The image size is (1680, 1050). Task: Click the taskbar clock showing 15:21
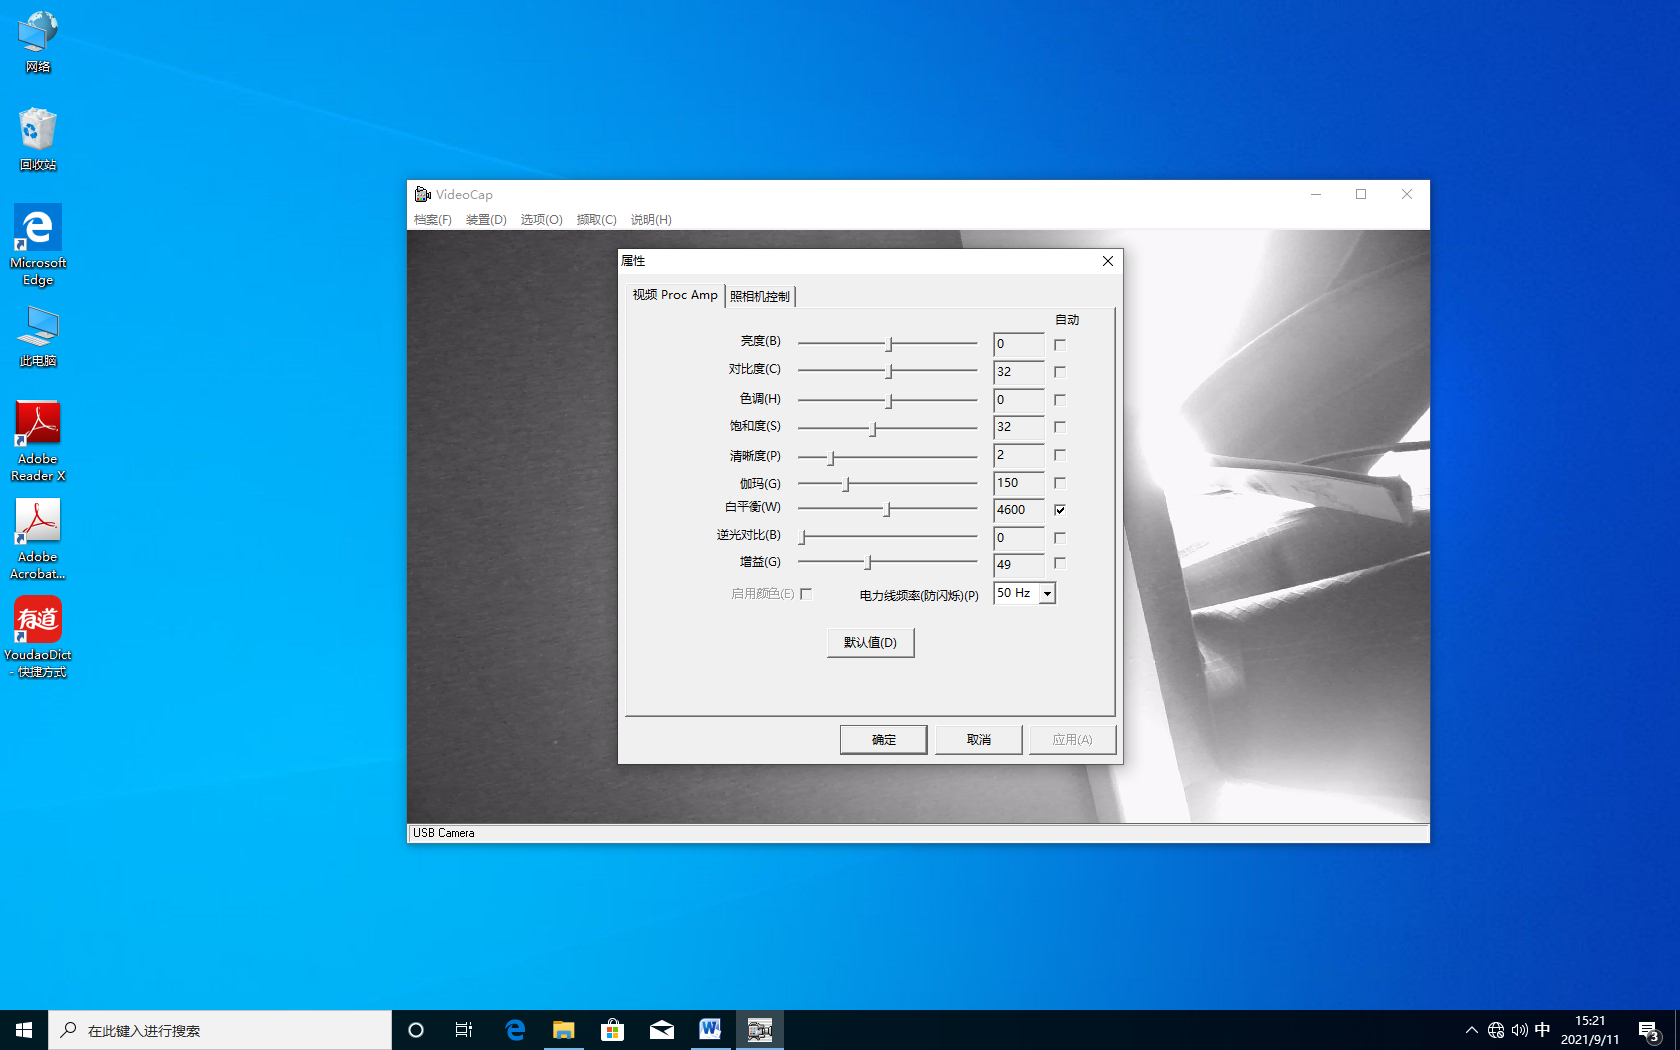(1590, 1030)
